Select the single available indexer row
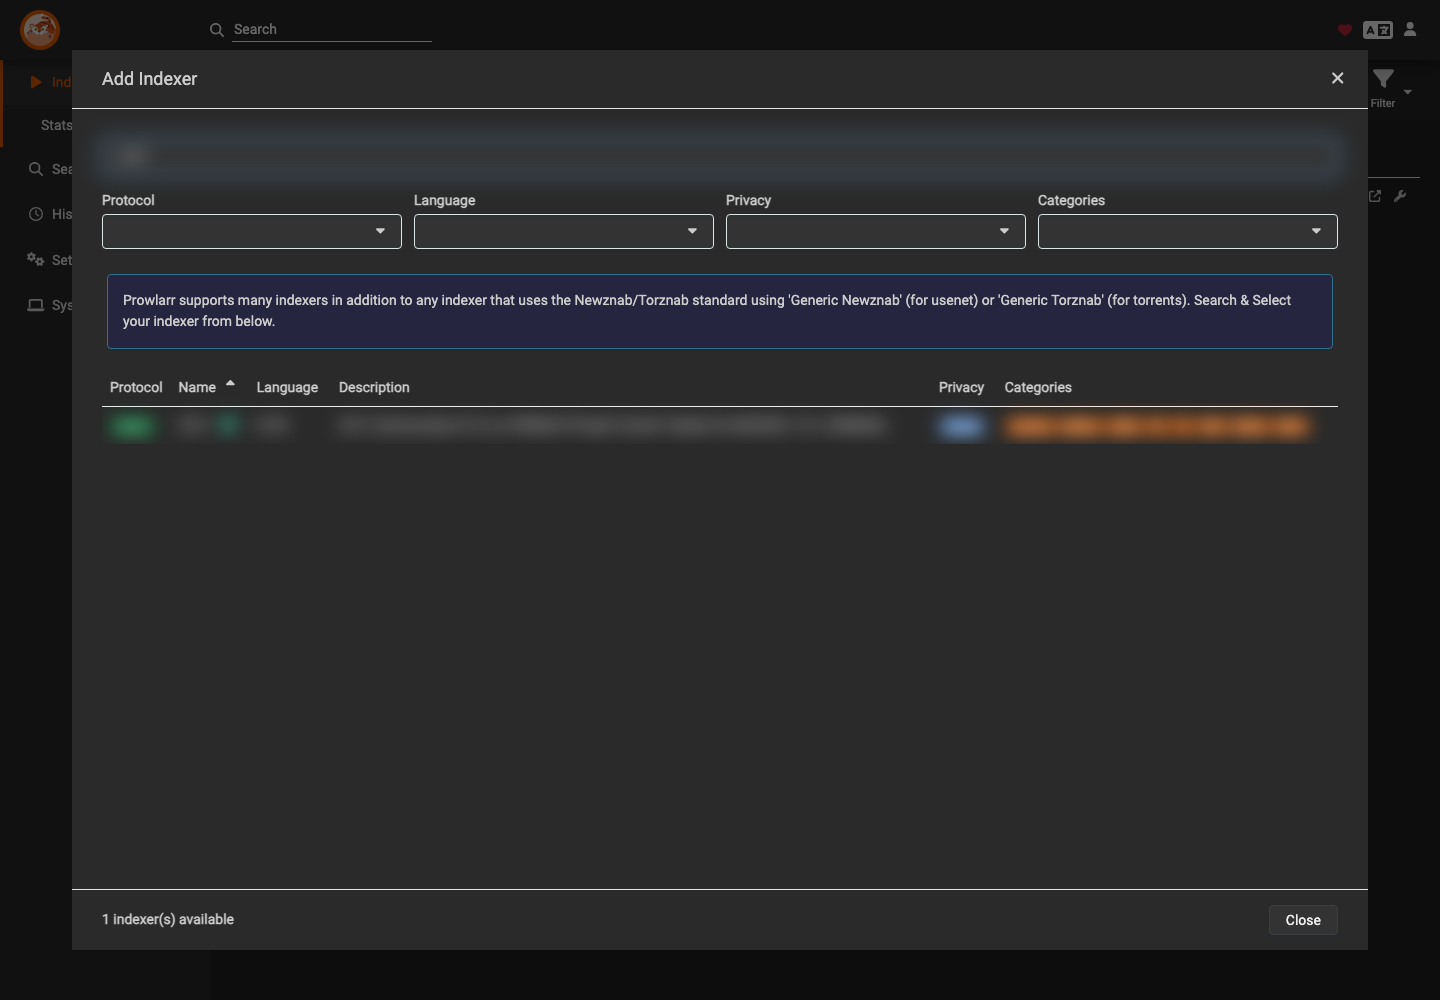The width and height of the screenshot is (1440, 1000). [x=720, y=427]
